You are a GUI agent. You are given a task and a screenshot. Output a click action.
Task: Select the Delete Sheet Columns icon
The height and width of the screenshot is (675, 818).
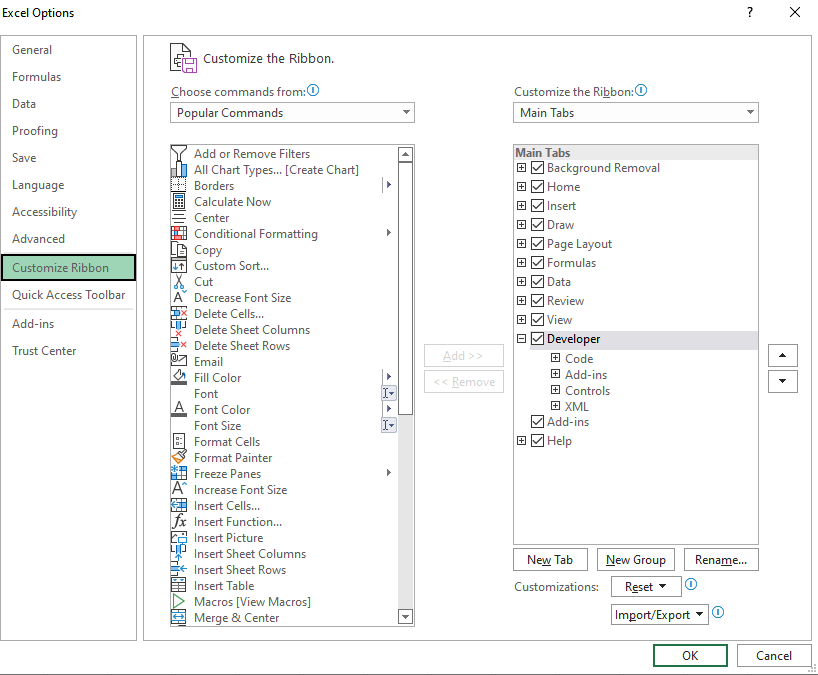(x=179, y=330)
